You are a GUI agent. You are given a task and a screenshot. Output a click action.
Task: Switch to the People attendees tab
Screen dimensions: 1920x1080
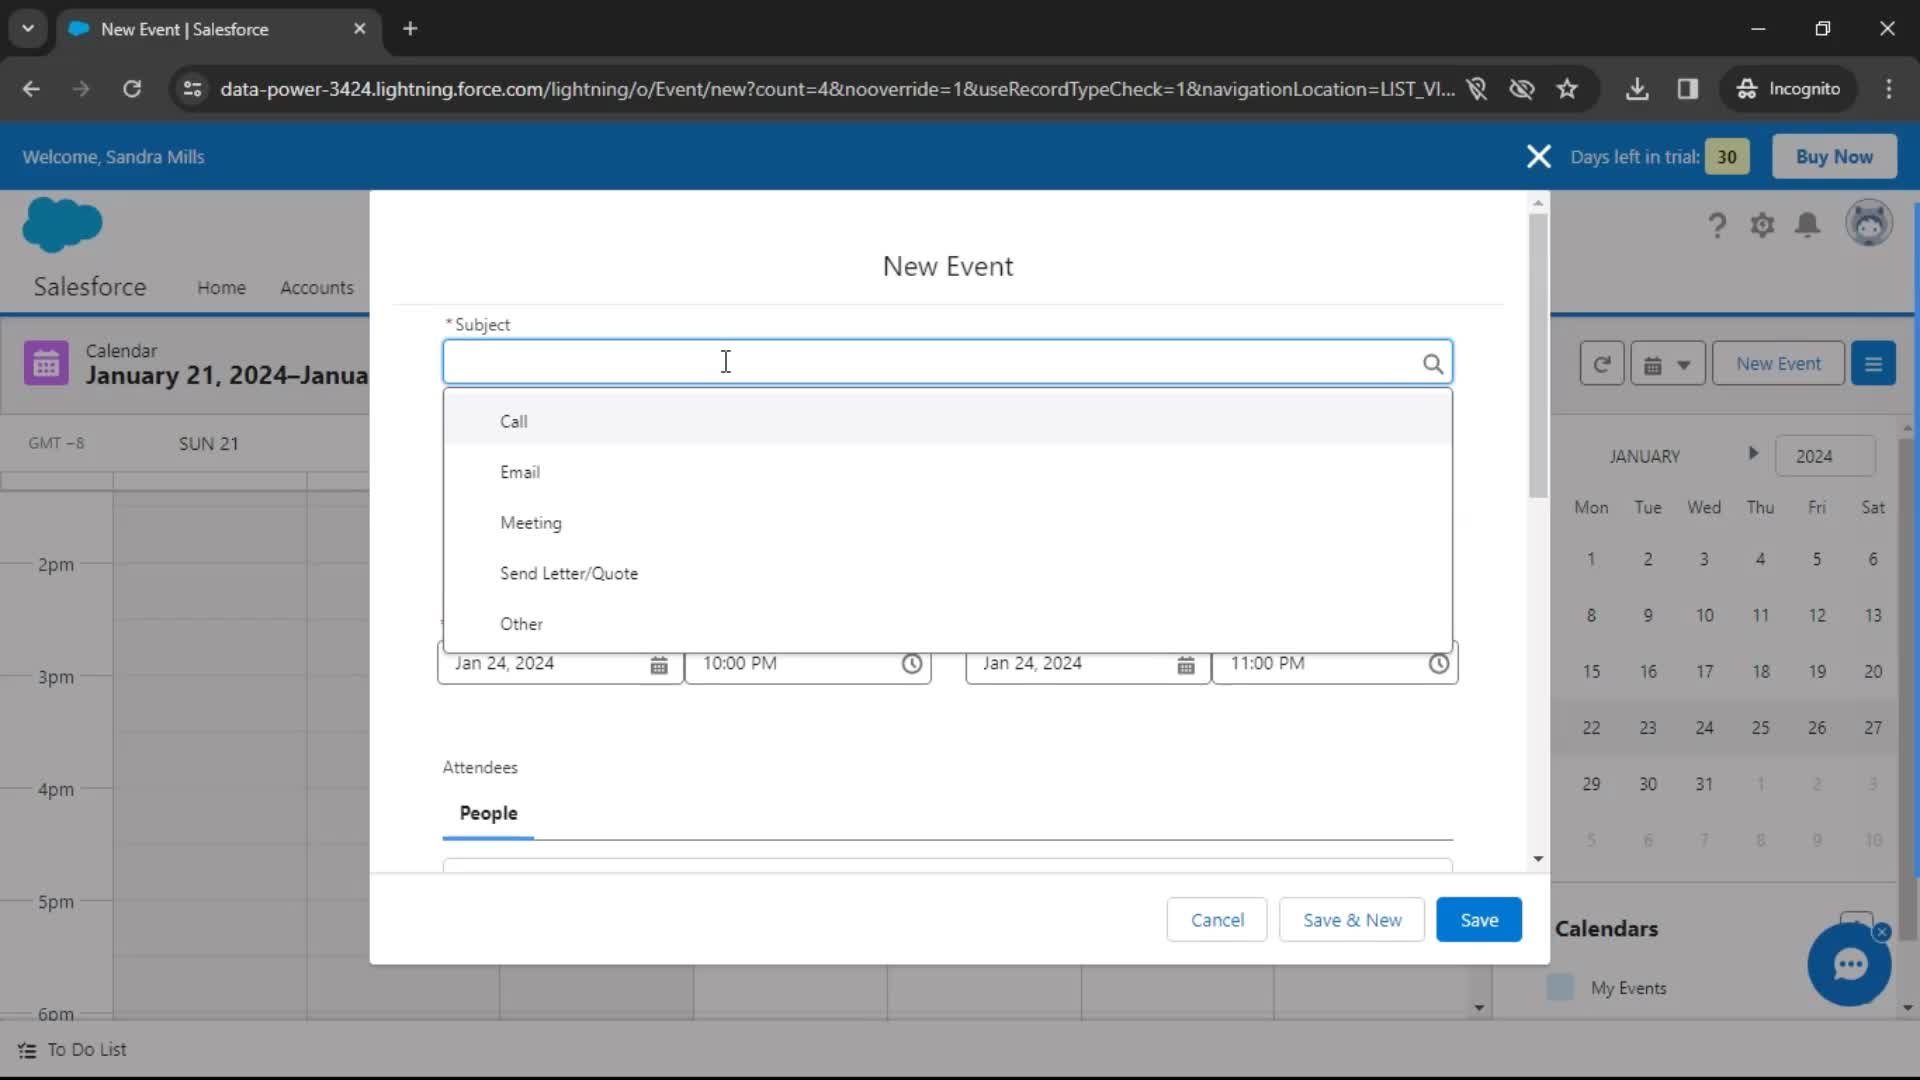tap(488, 814)
